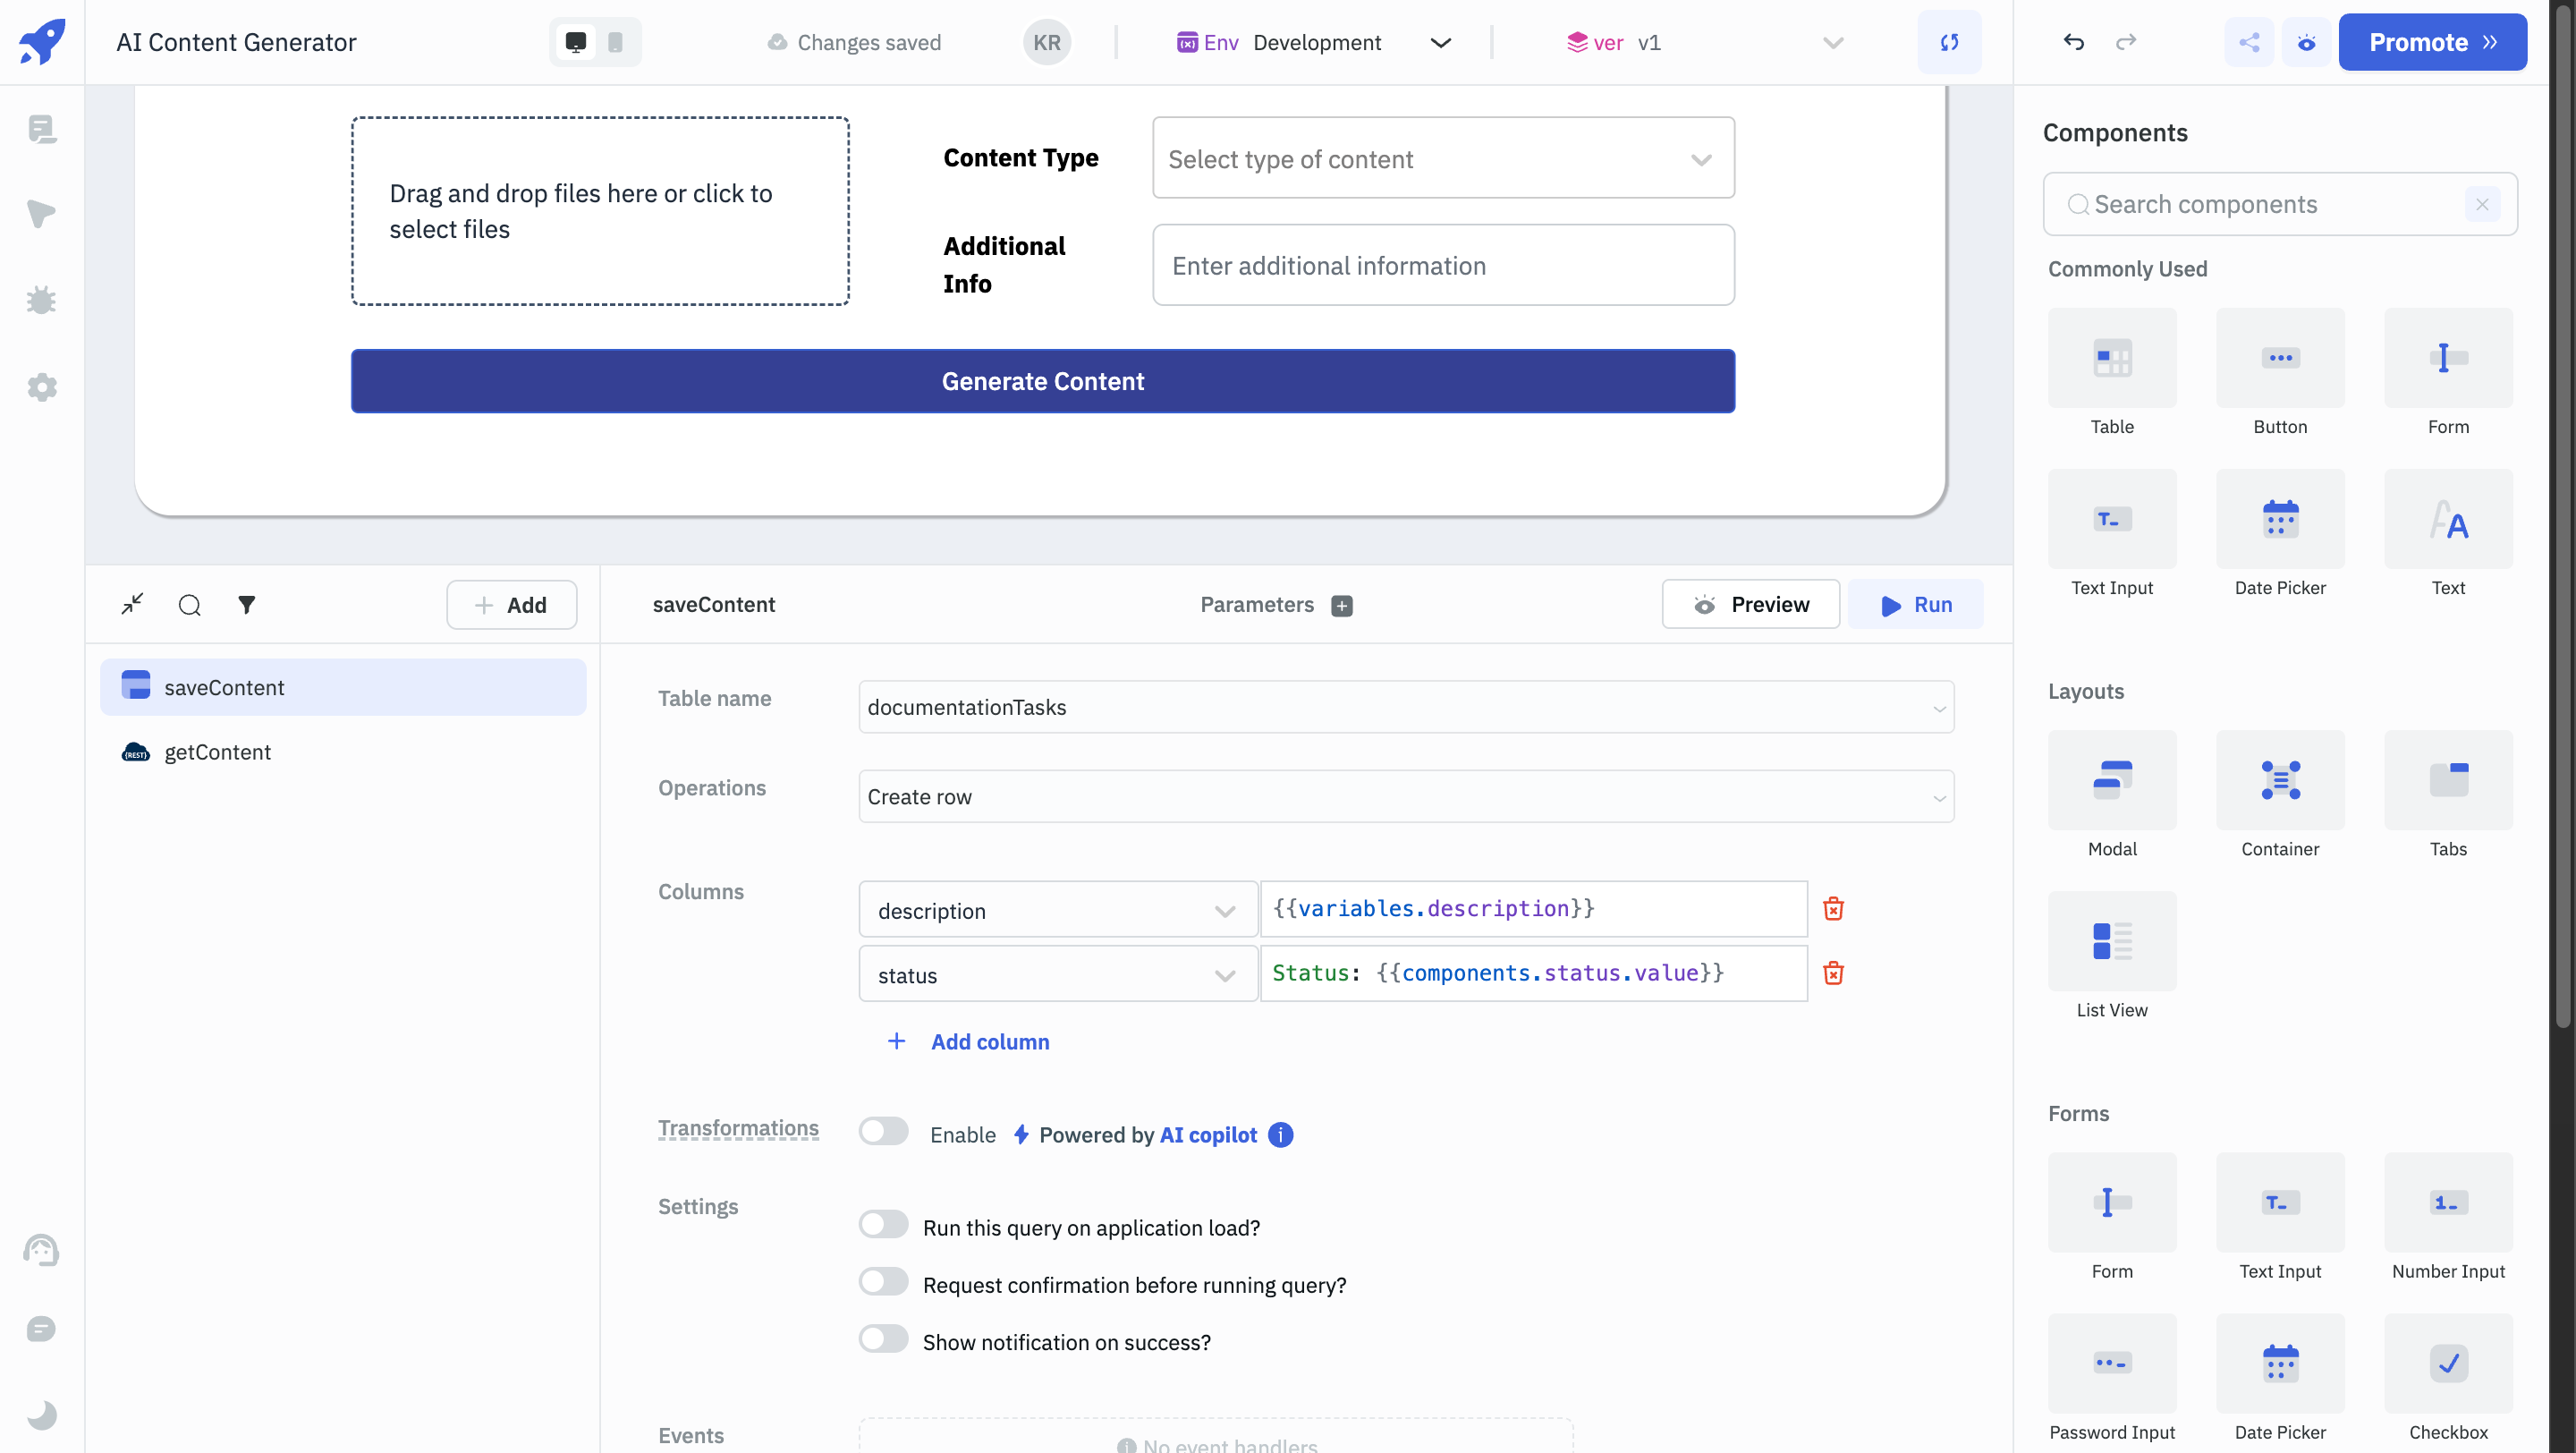This screenshot has height=1453, width=2576.
Task: Select the getContent query item
Action: pyautogui.click(x=217, y=751)
